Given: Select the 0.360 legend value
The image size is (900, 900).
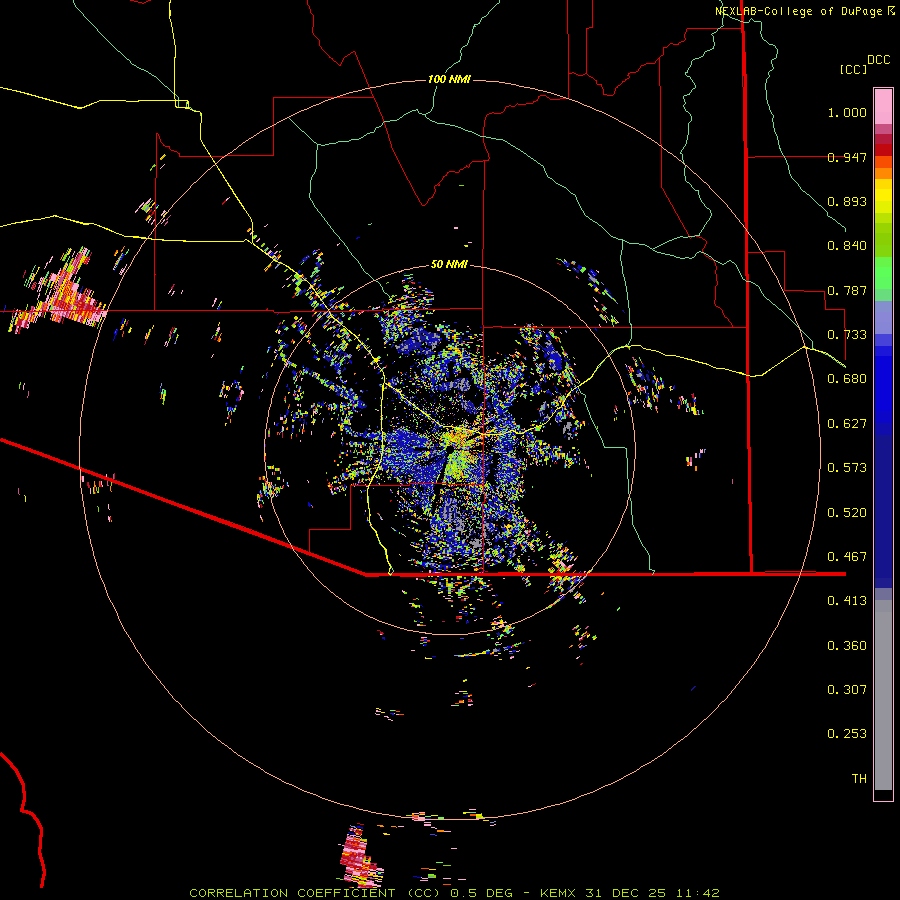Looking at the screenshot, I should (847, 646).
